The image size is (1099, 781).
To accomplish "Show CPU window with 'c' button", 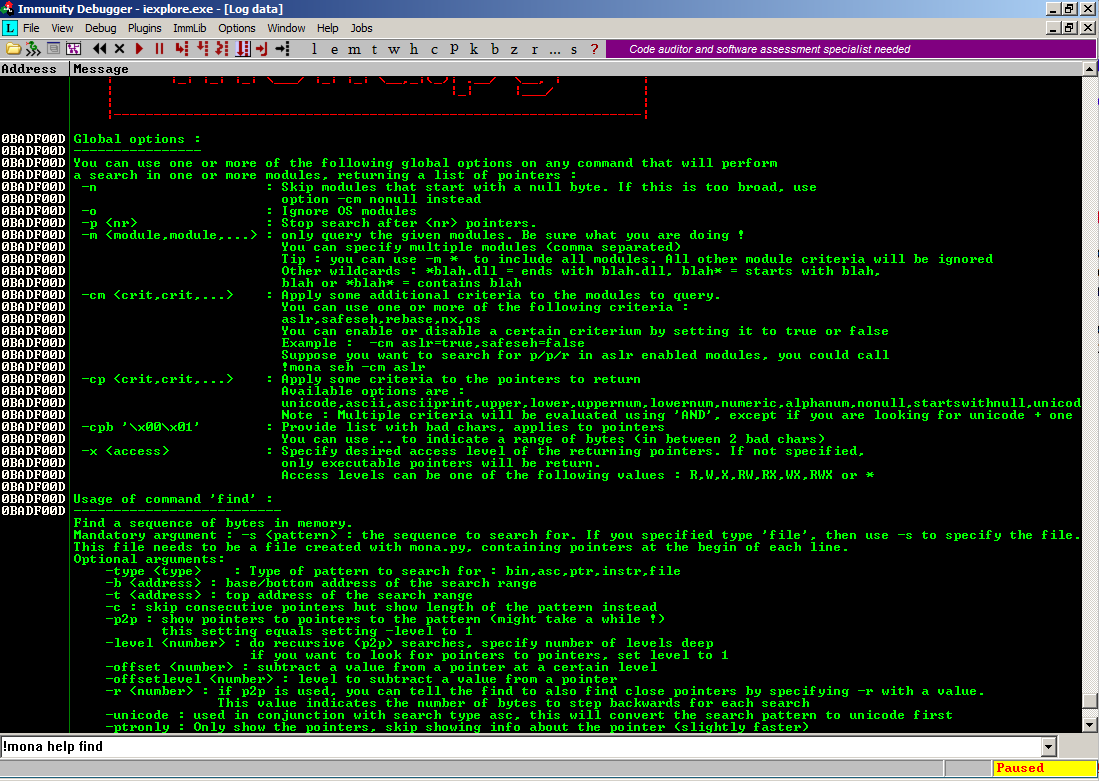I will point(435,49).
